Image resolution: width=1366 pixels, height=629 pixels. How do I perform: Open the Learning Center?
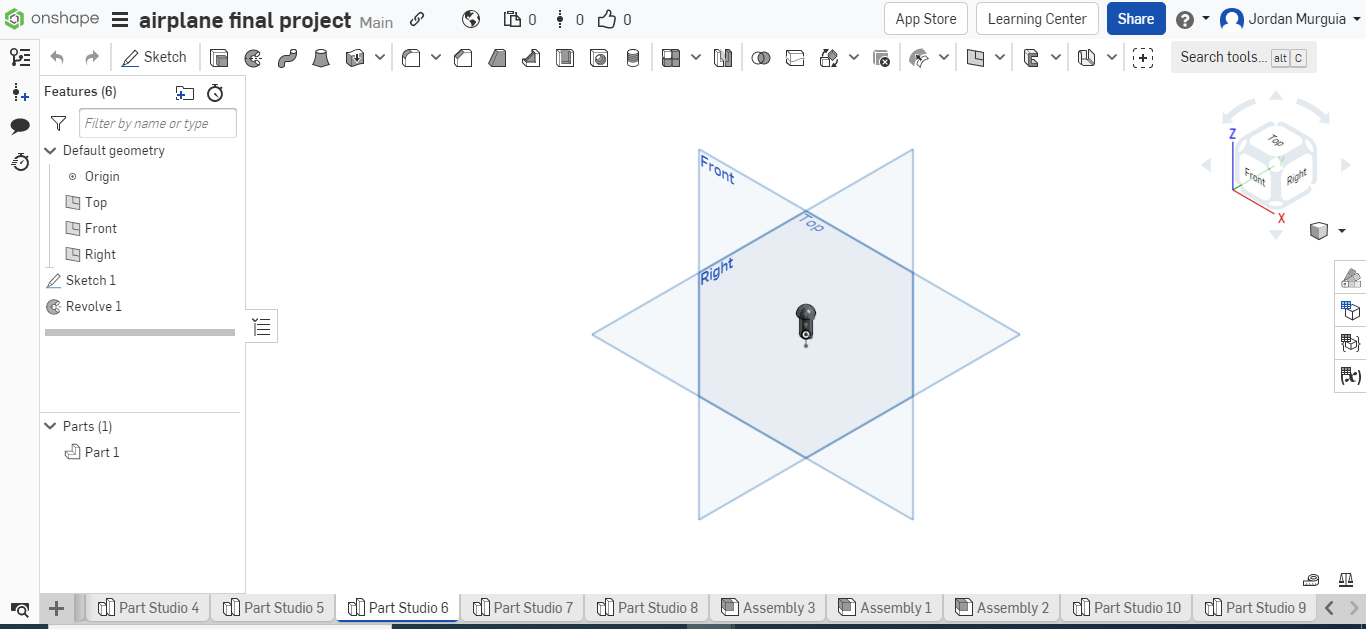1036,18
